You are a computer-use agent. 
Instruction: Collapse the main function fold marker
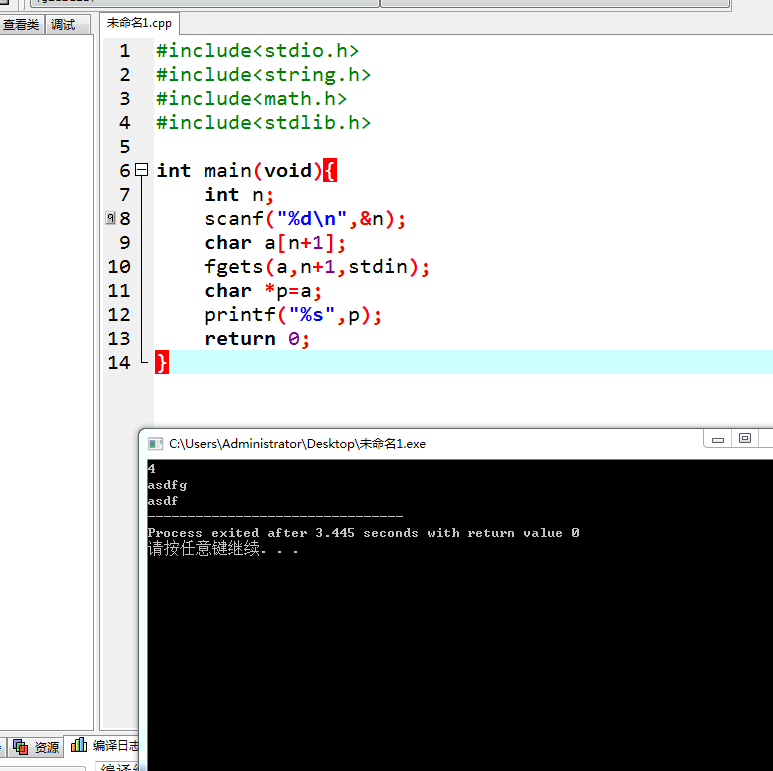tap(141, 170)
